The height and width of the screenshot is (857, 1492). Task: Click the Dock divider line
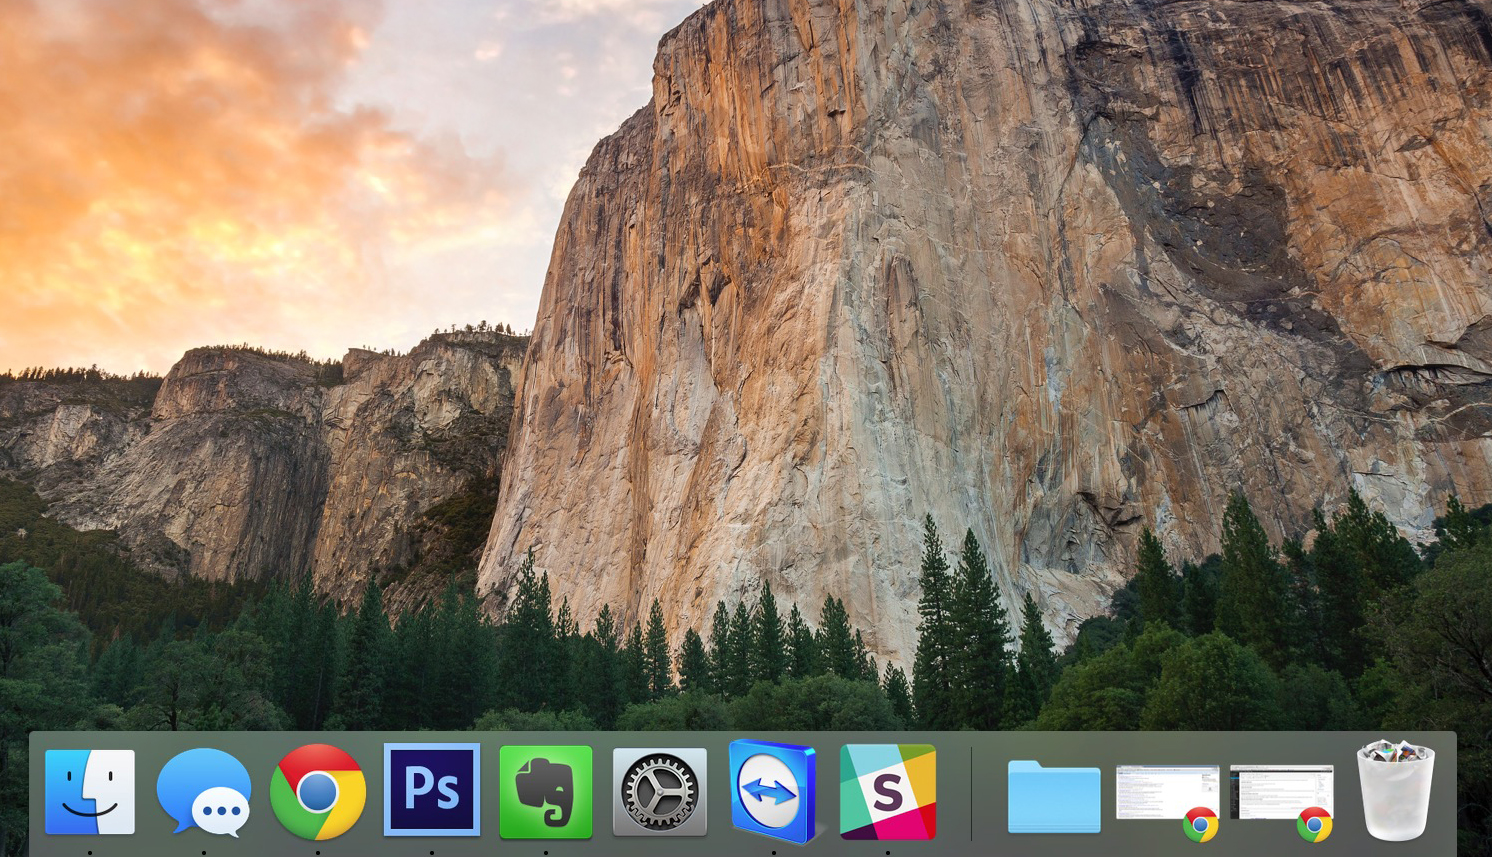click(x=971, y=793)
